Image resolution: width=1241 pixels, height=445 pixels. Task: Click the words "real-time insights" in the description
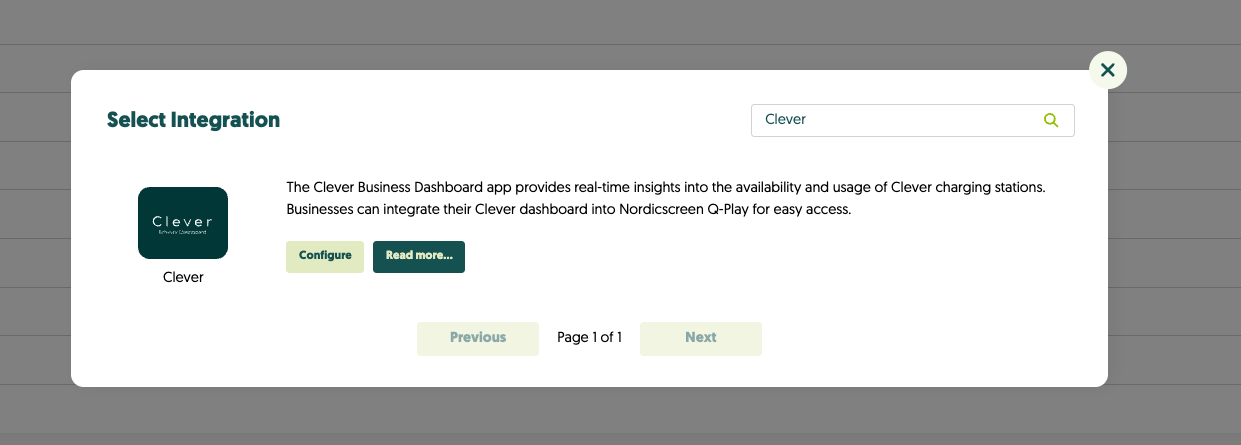pos(614,188)
